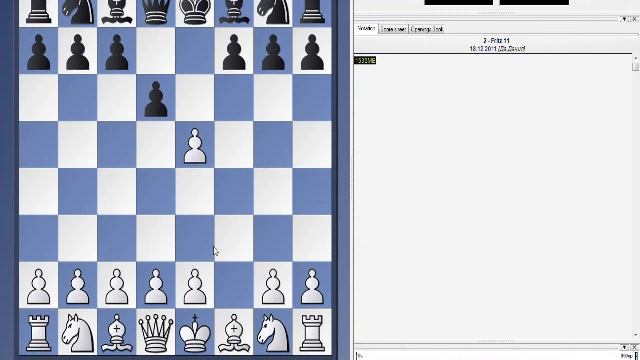
Task: Click the highlighted MB entry in notation
Action: point(365,60)
